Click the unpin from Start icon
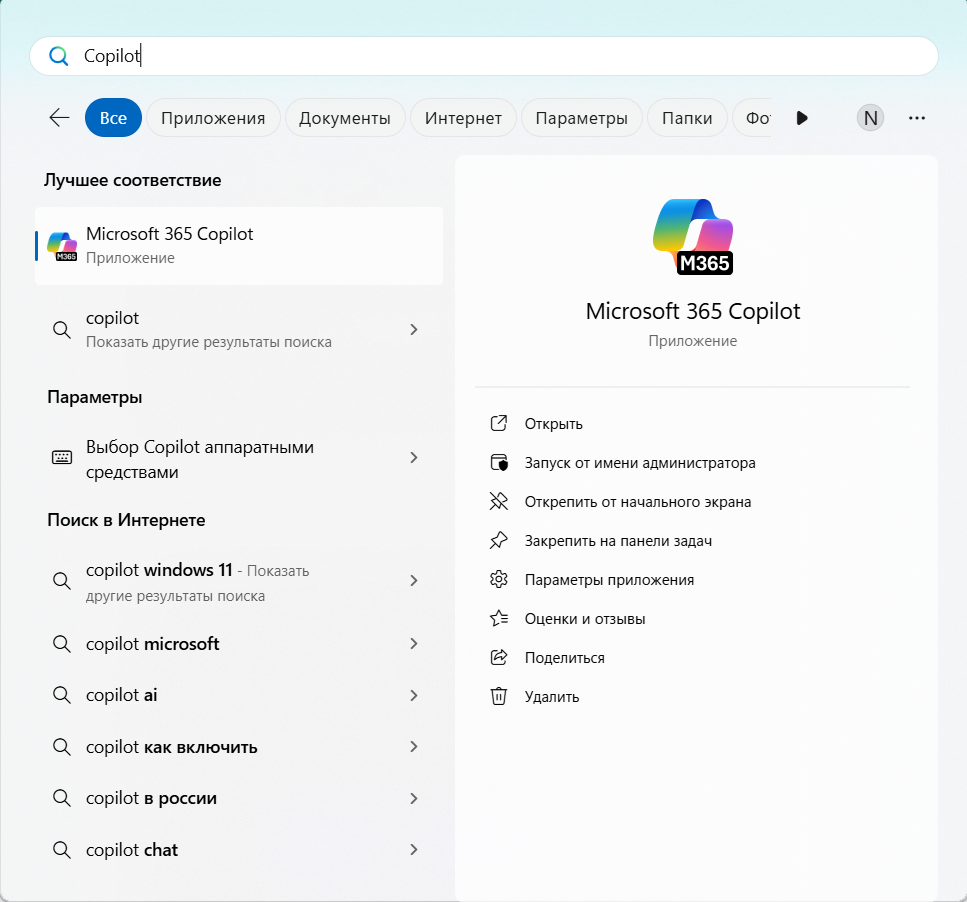This screenshot has width=967, height=902. tap(498, 501)
